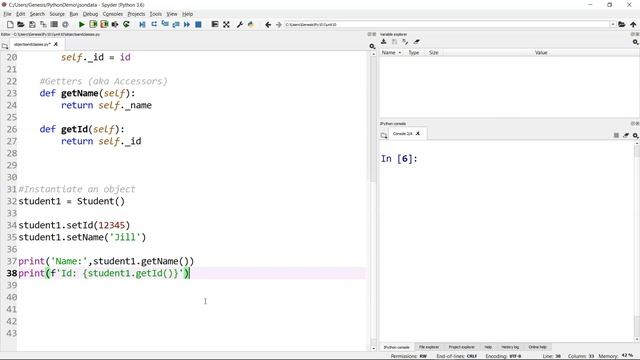
Task: Remove all variables with eraser icon
Action: (x=416, y=42)
